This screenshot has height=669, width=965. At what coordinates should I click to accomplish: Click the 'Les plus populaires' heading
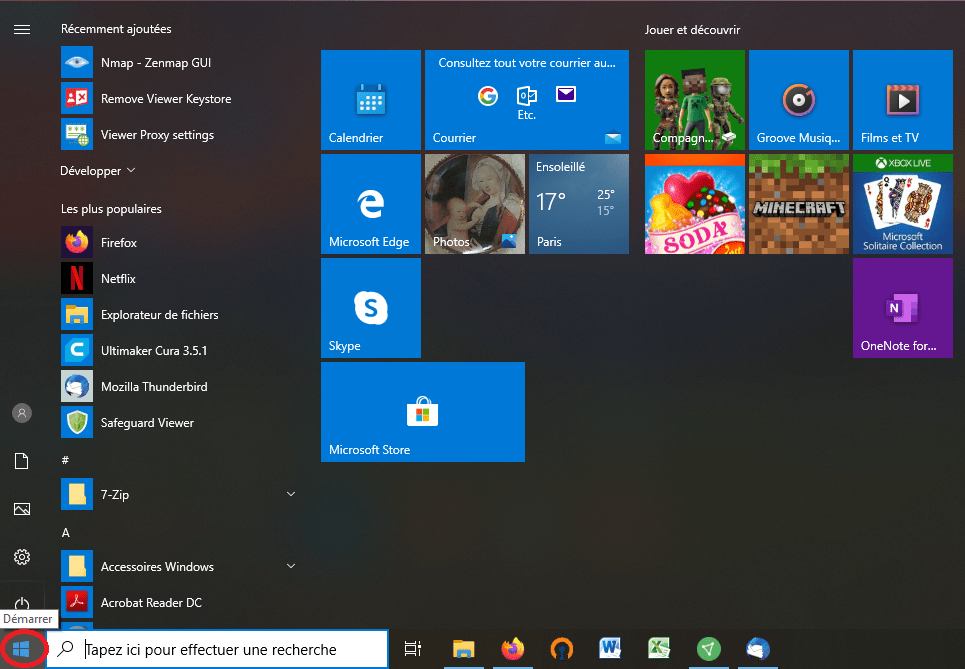pyautogui.click(x=111, y=209)
